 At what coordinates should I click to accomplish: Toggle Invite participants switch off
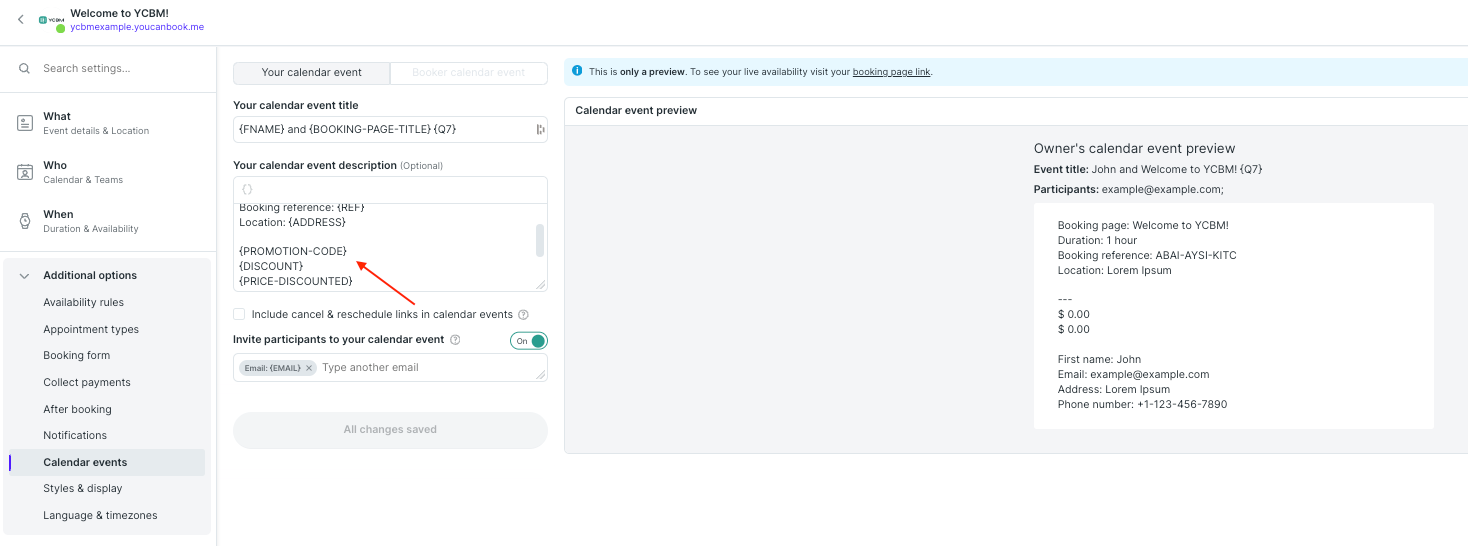529,341
